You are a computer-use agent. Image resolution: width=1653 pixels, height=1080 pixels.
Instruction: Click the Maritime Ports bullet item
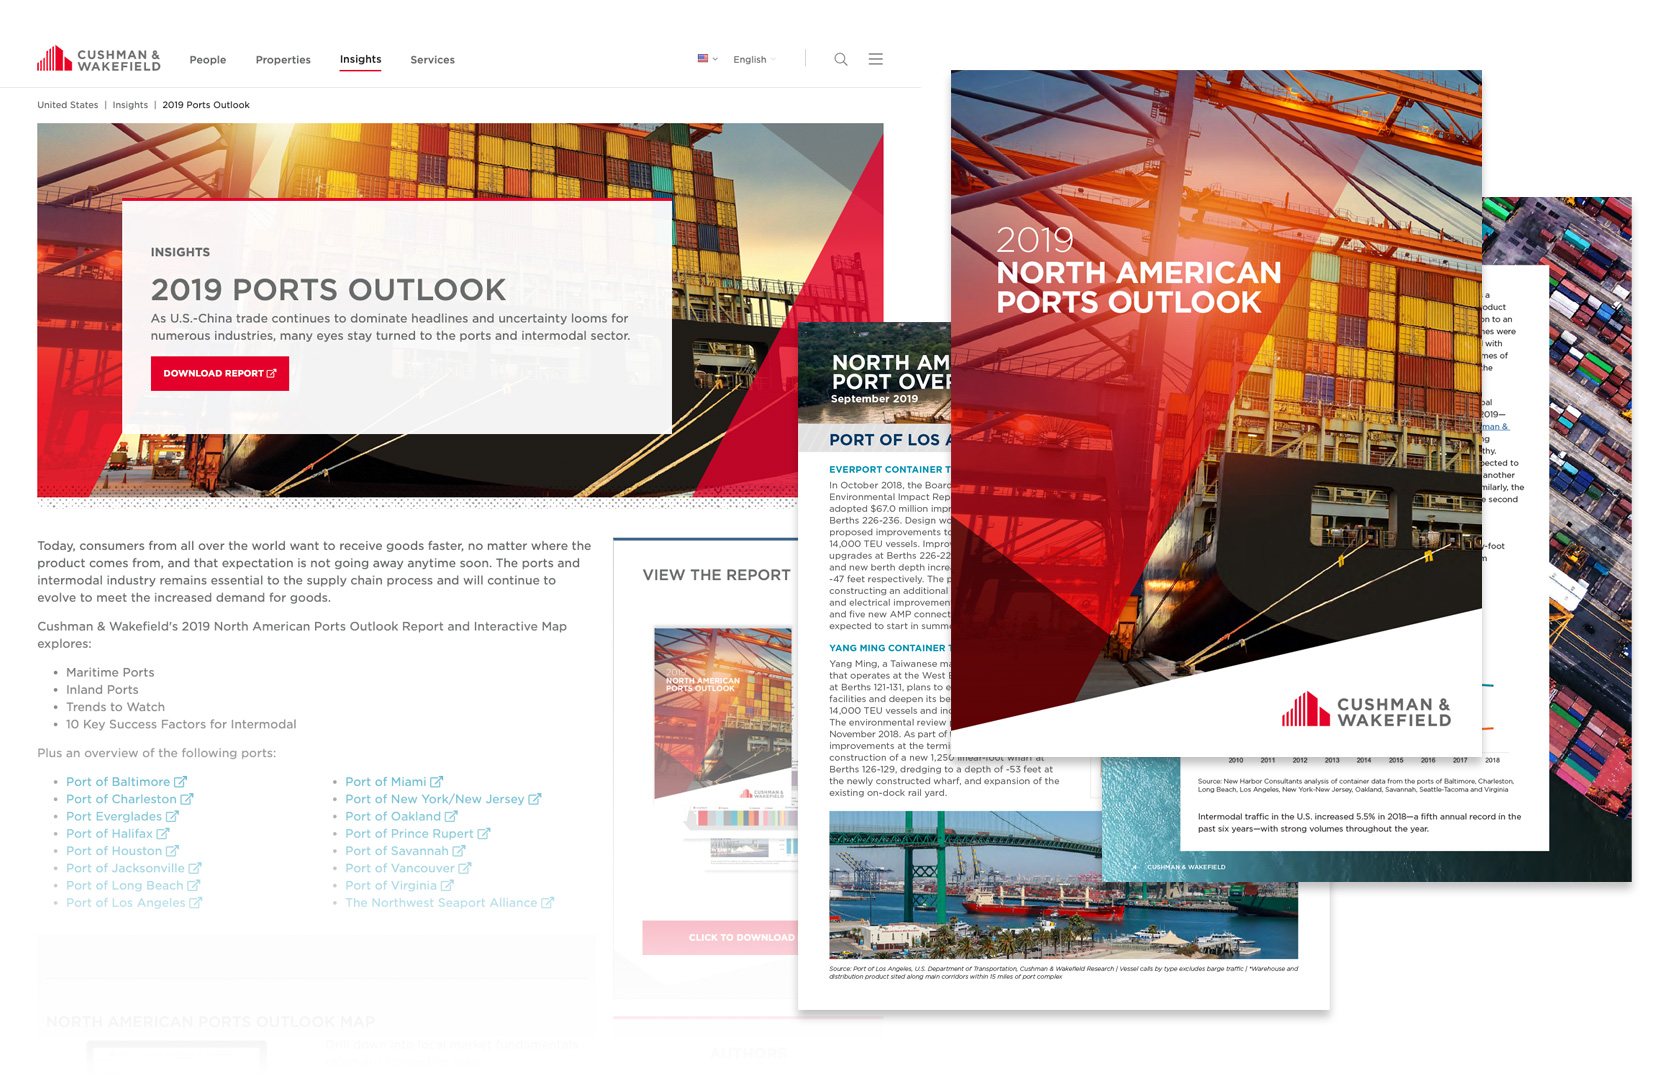(x=110, y=672)
